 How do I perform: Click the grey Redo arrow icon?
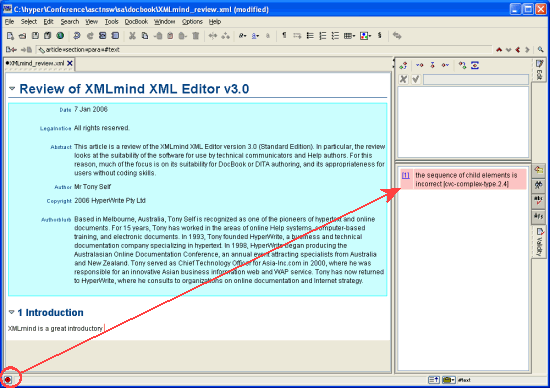90,36
